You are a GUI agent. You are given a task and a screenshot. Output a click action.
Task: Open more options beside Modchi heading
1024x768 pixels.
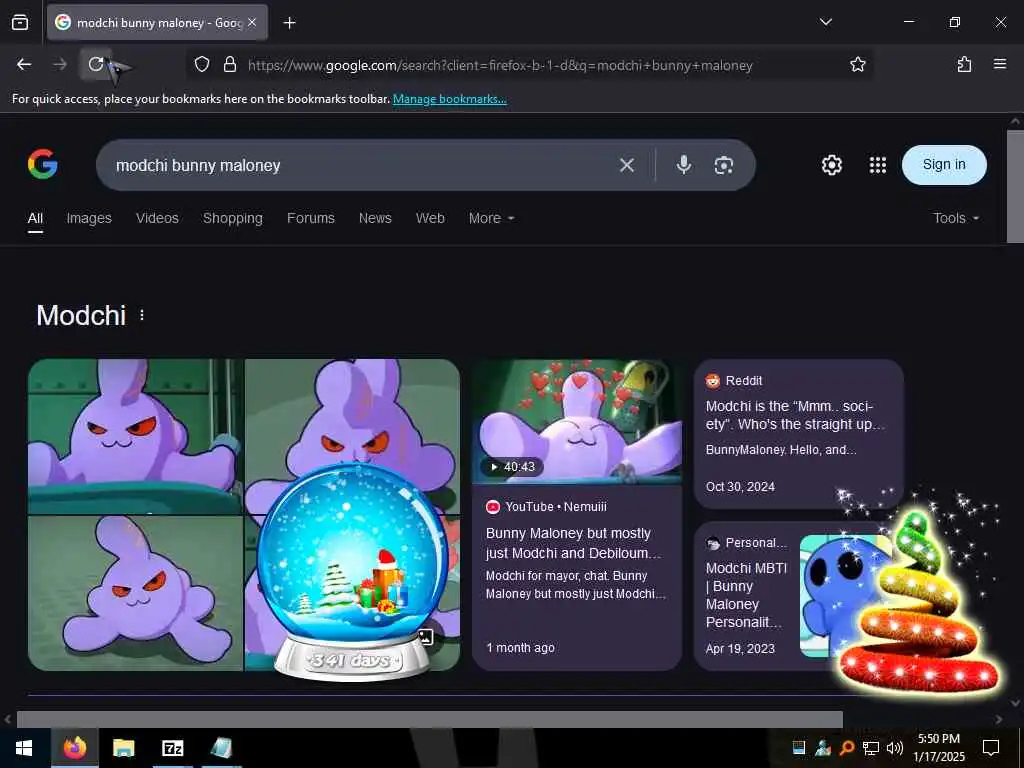click(142, 315)
